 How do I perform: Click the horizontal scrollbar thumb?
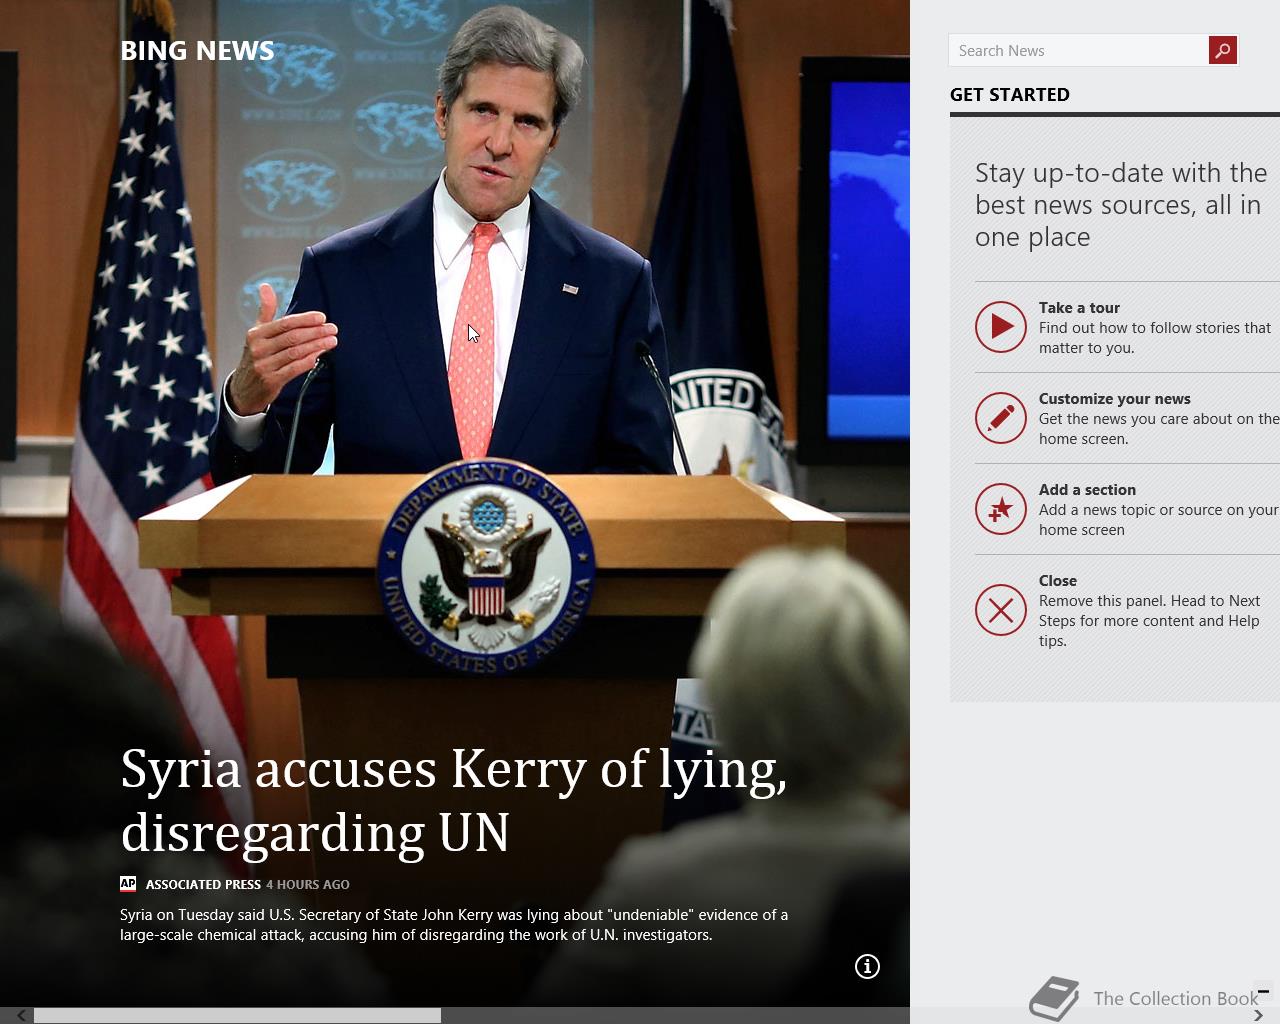click(x=238, y=1015)
